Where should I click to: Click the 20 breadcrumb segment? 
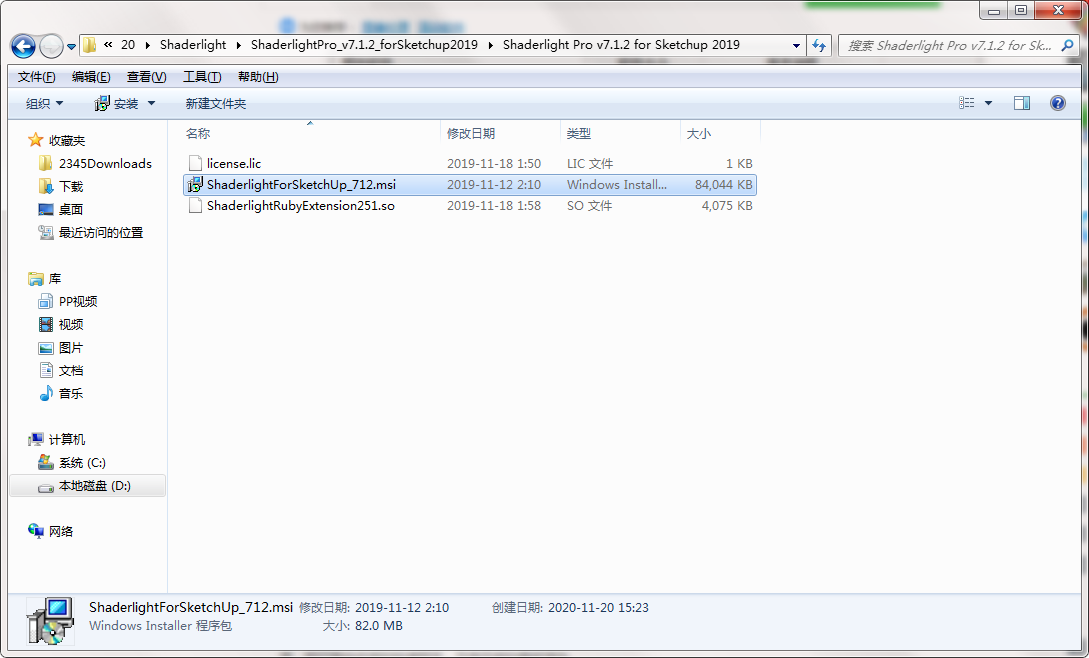coord(128,44)
